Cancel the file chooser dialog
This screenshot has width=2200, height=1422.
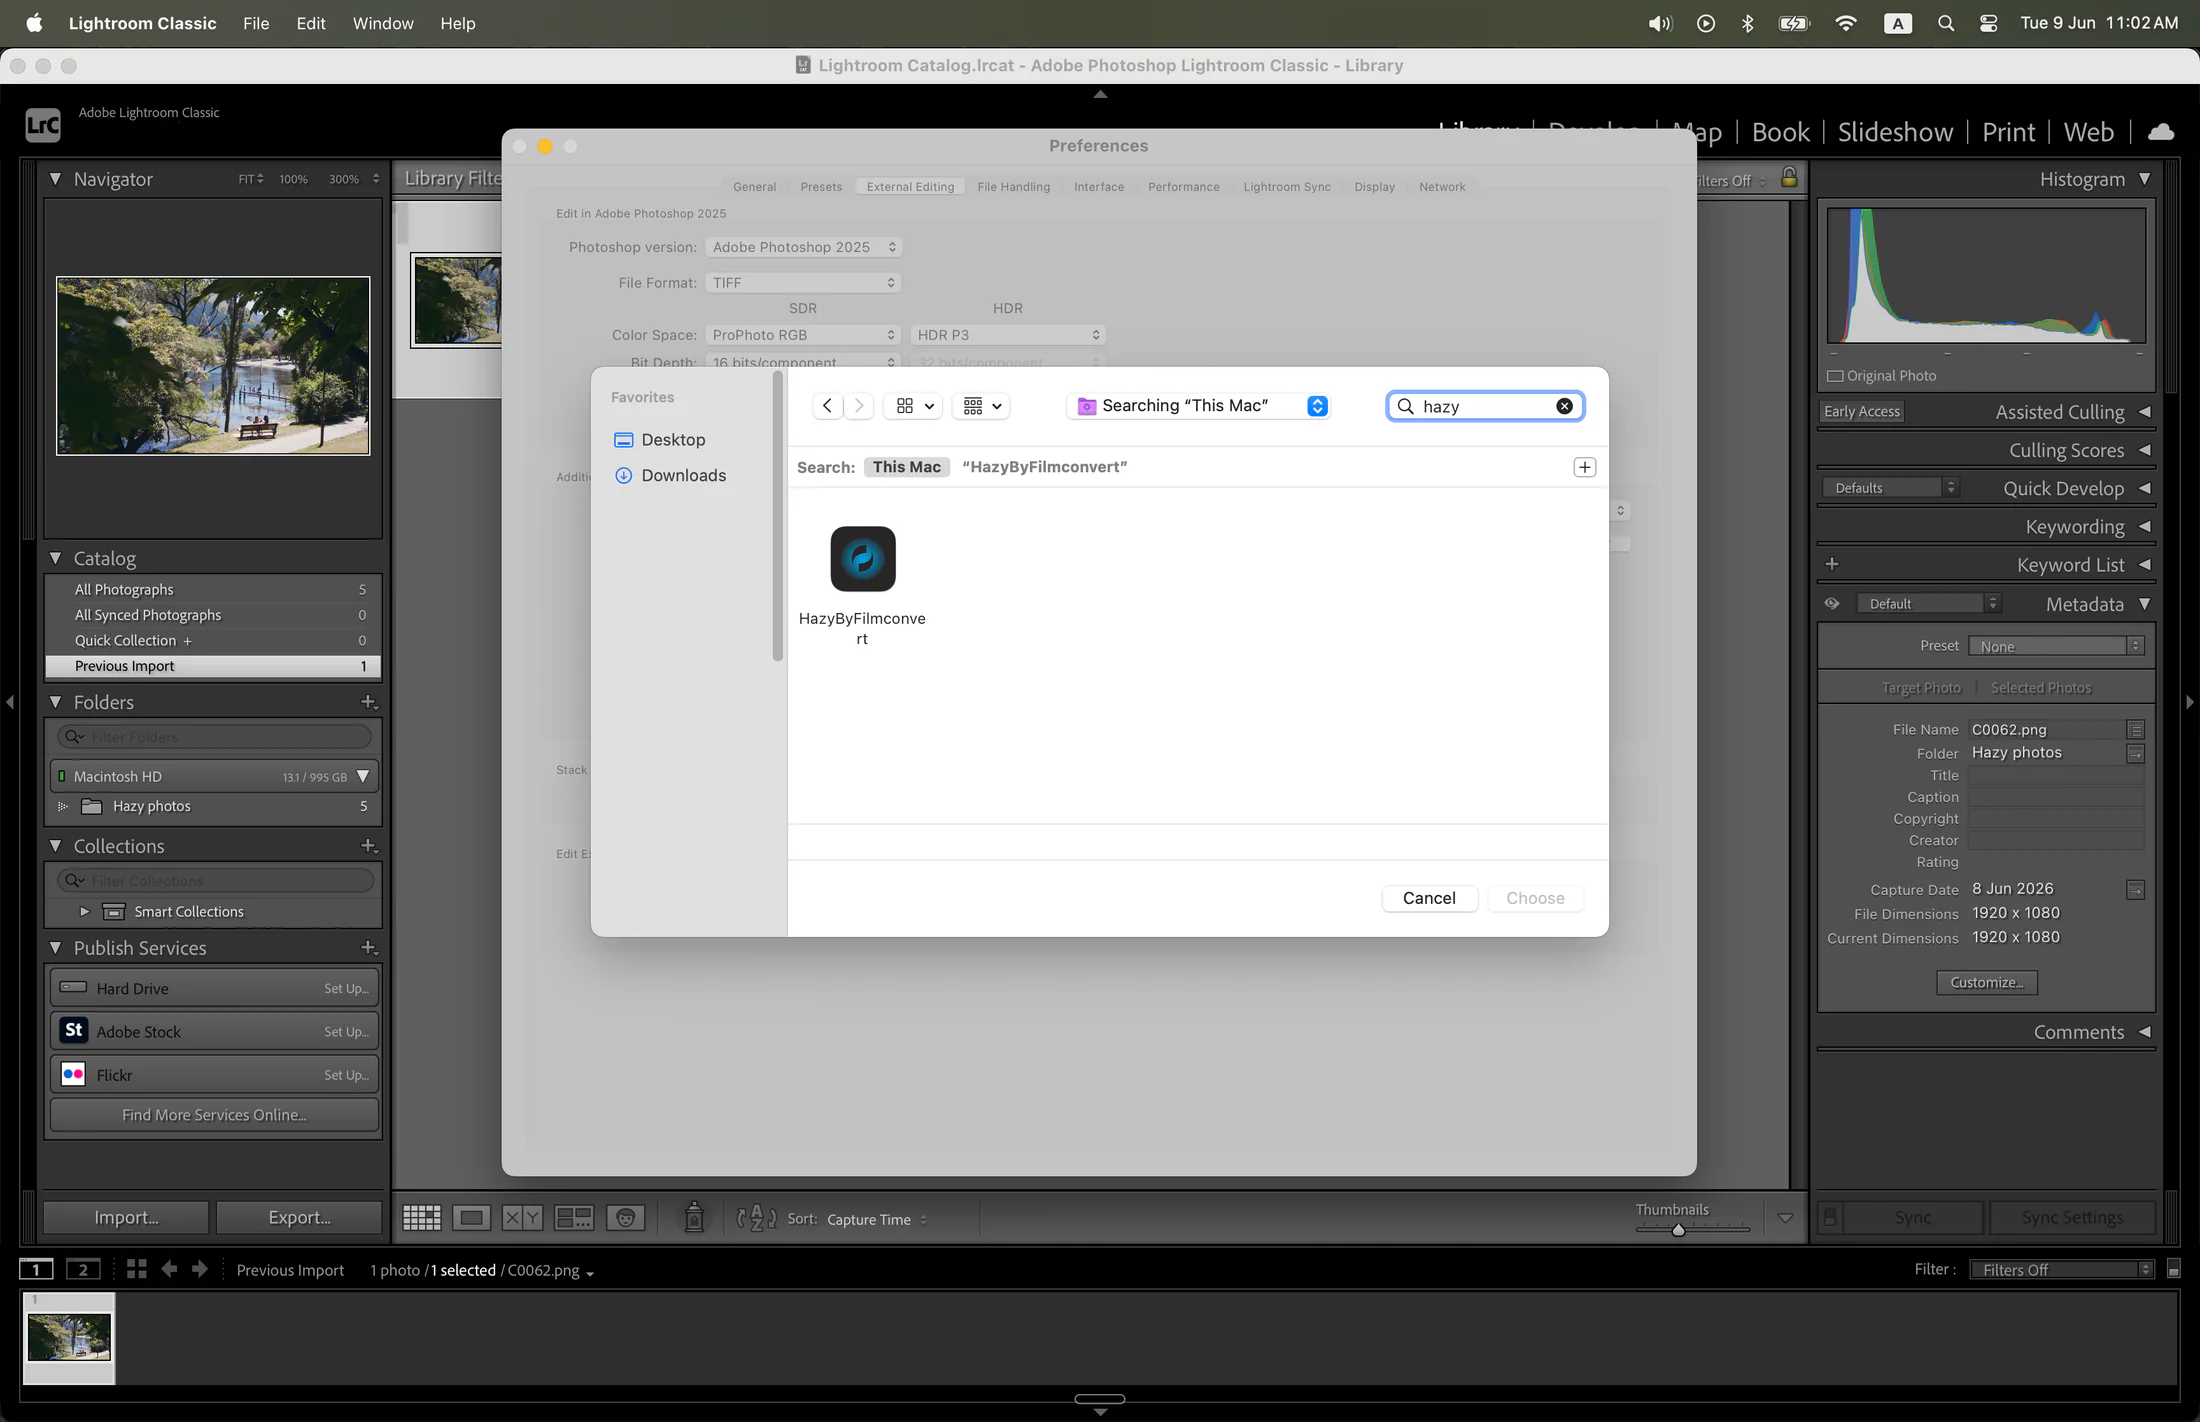pyautogui.click(x=1429, y=898)
